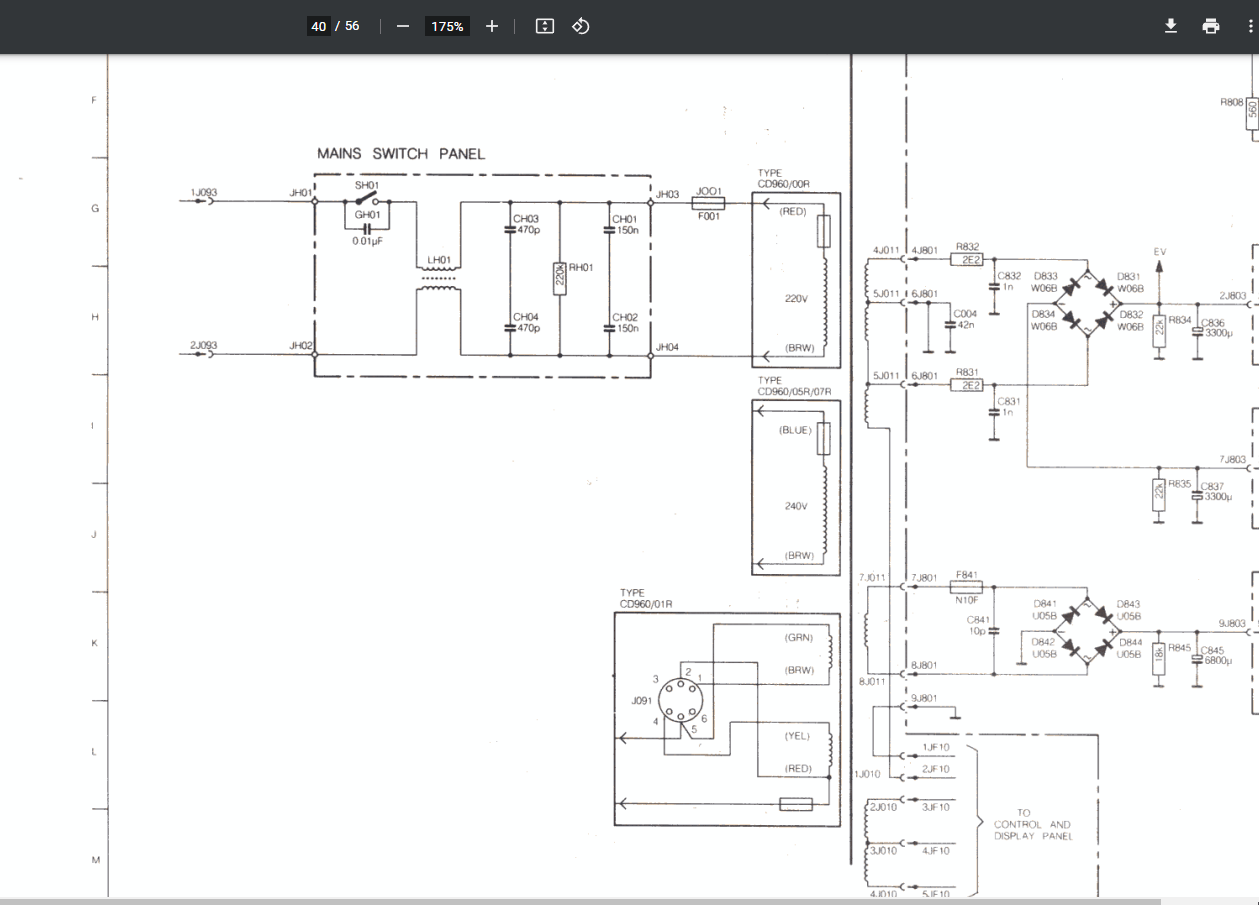Click the 3JF10 connector label
The height and width of the screenshot is (905, 1259).
point(936,807)
